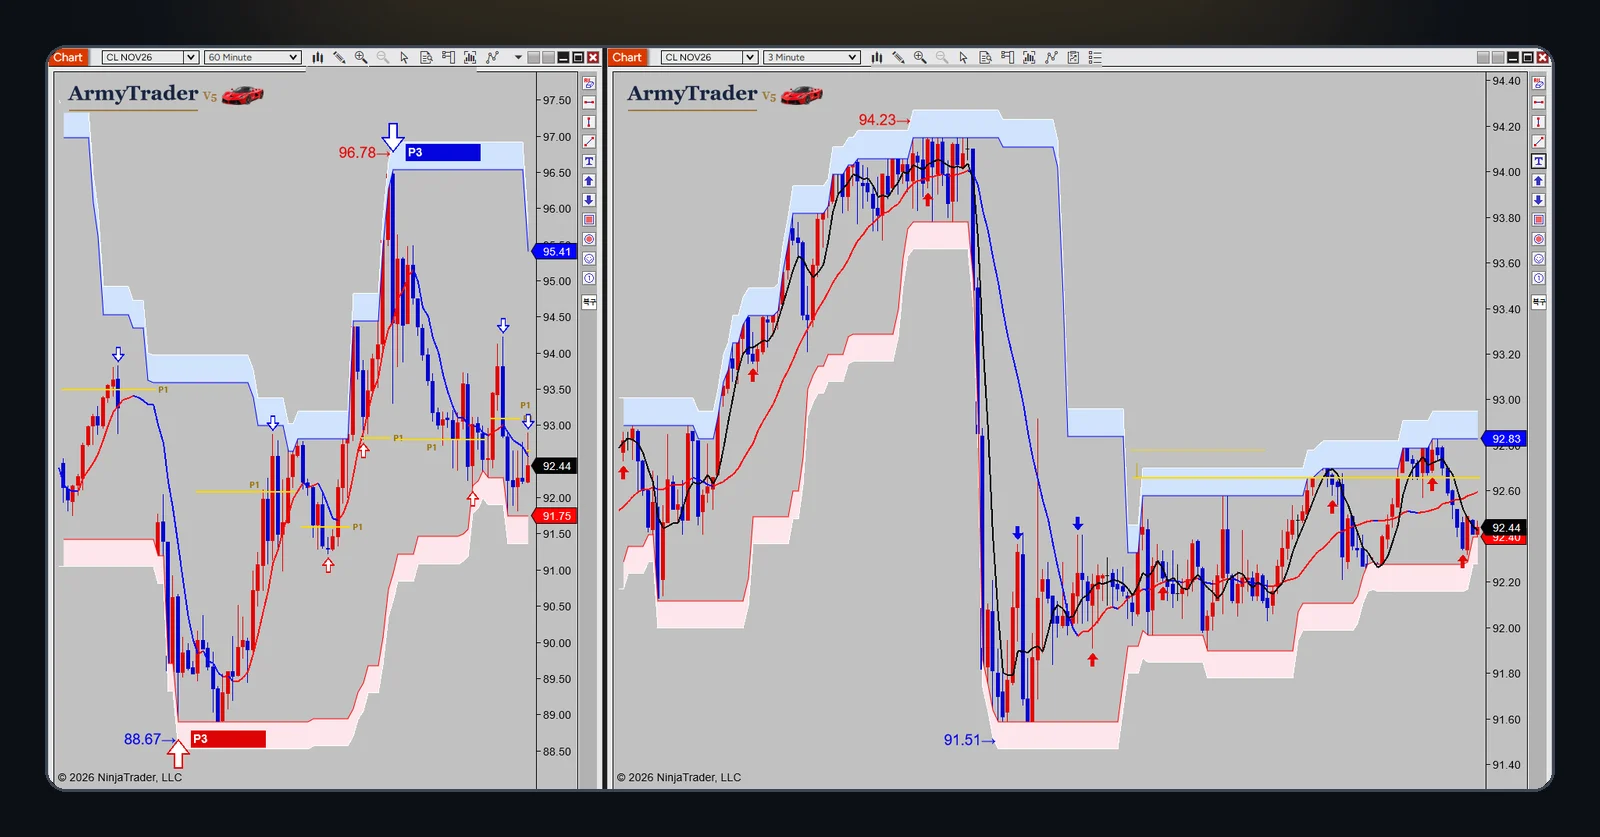
Task: Select eraser tool in 3 Minute chart sidebar
Action: point(1538,83)
